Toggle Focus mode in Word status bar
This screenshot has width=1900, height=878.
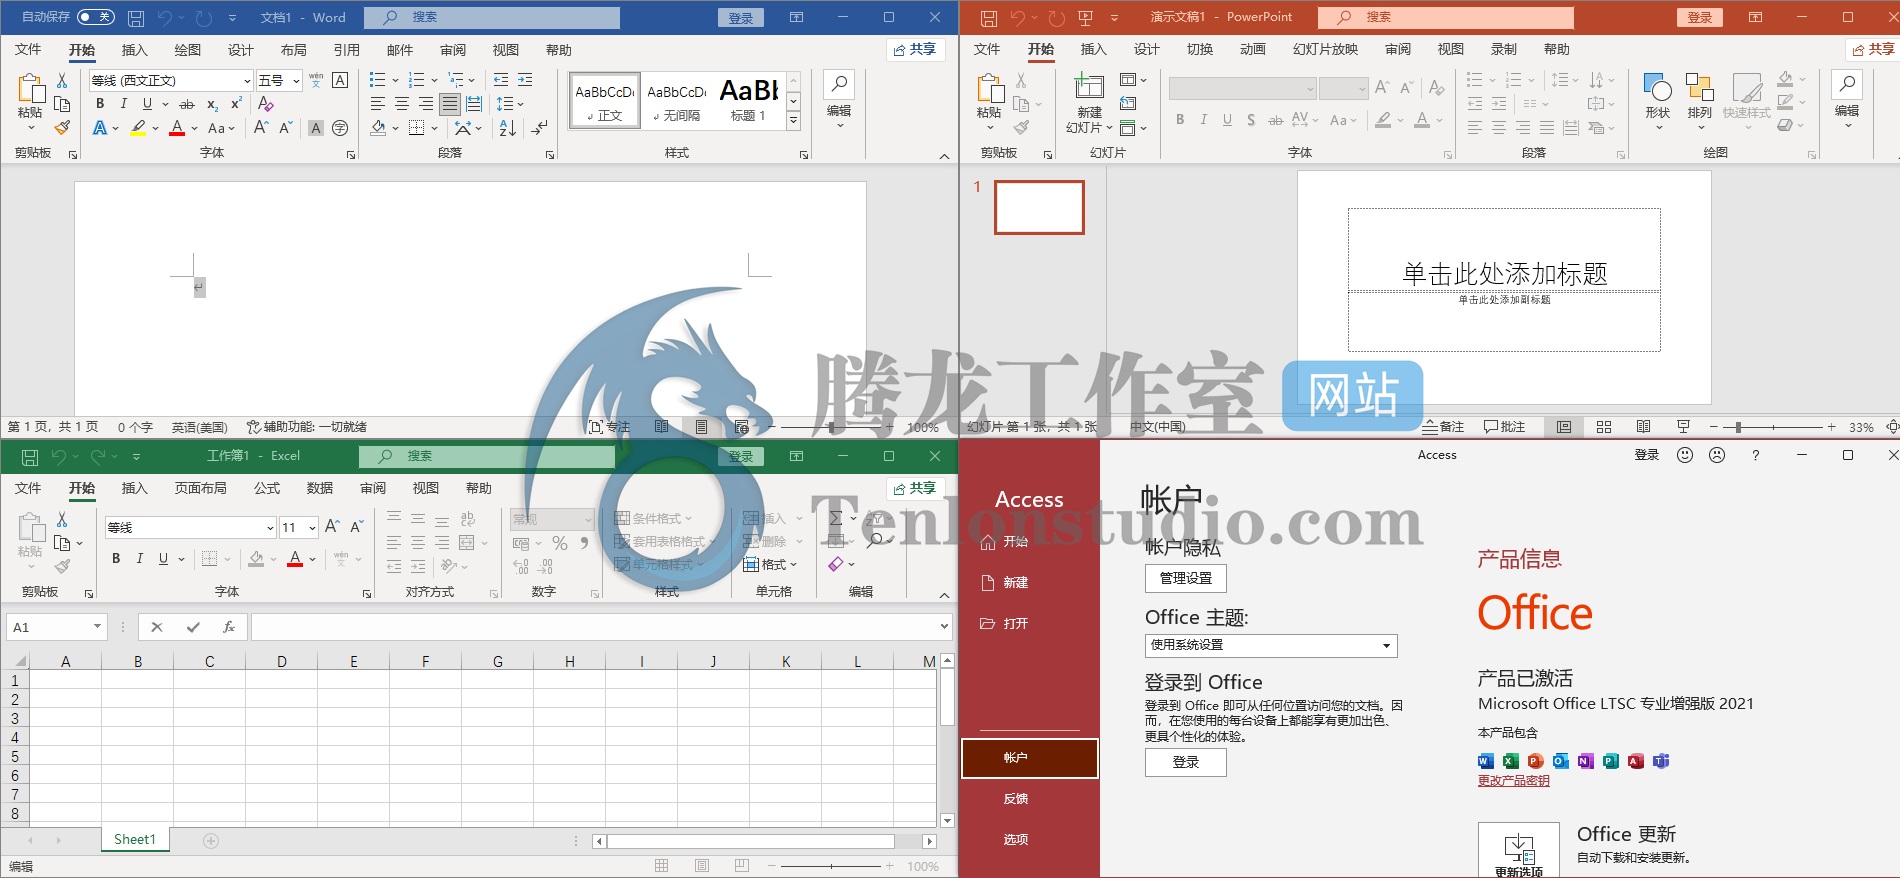[x=609, y=427]
